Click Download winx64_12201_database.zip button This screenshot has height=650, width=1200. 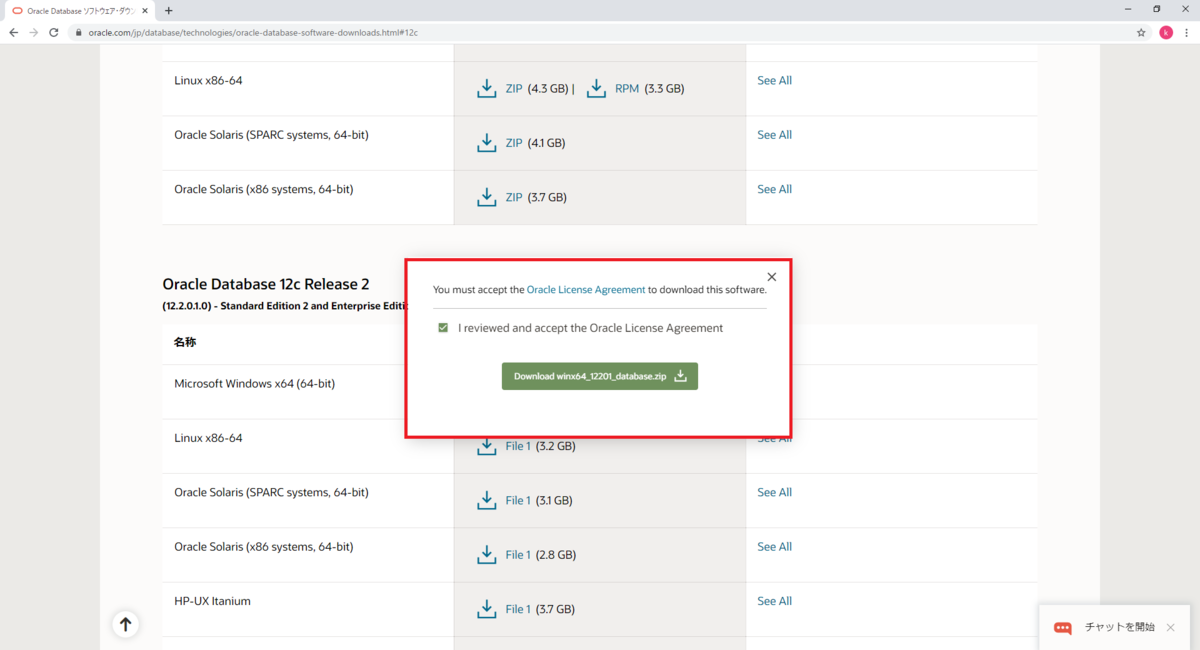[x=600, y=376]
